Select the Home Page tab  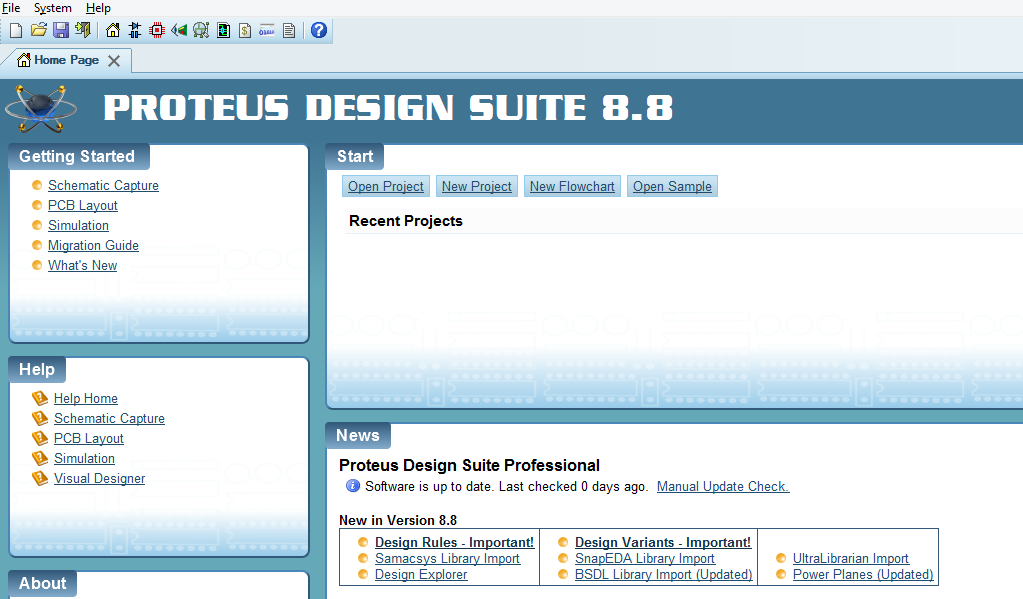(x=66, y=60)
